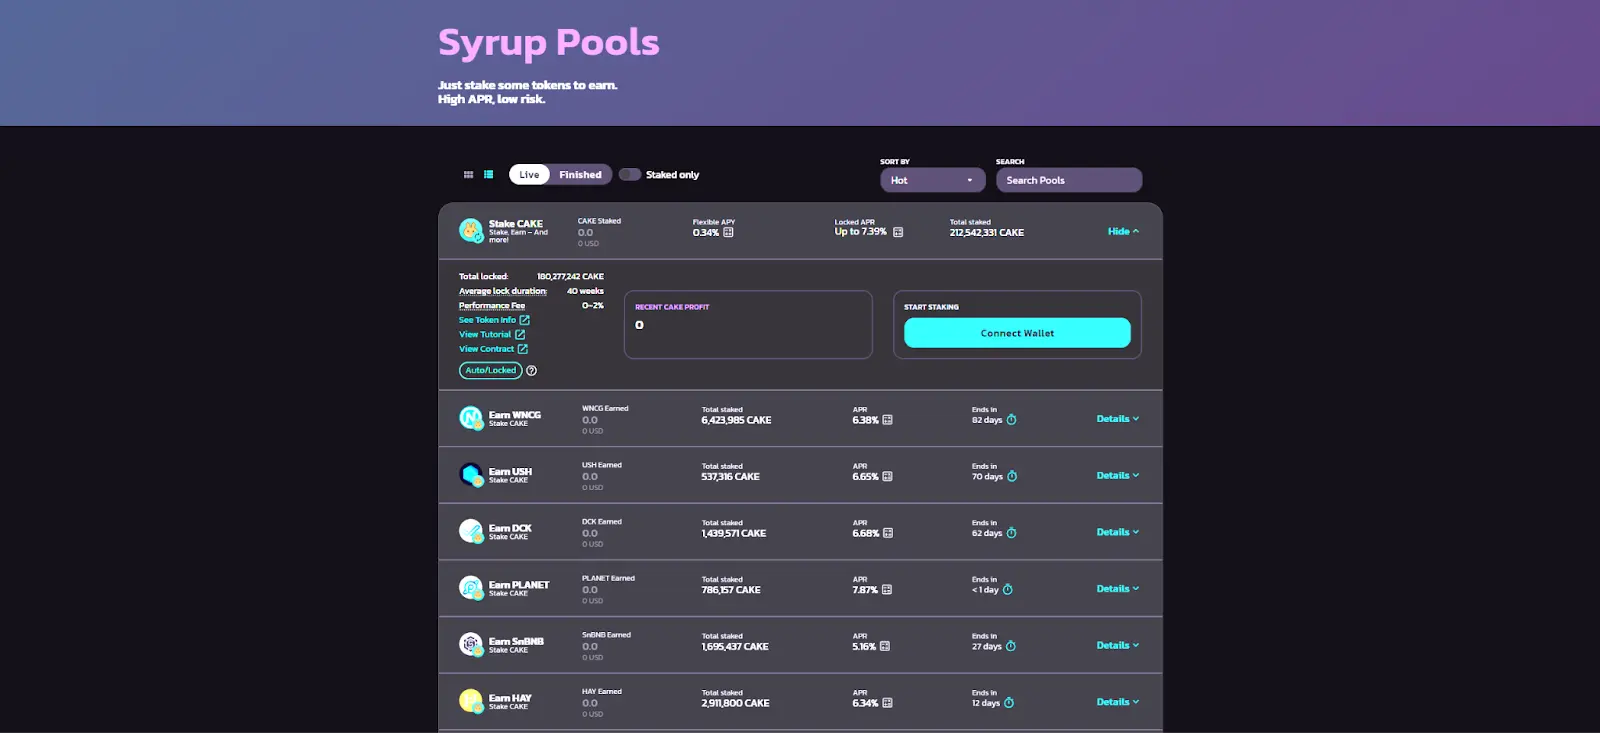Click Connect Wallet button
Viewport: 1600px width, 733px height.
1017,333
